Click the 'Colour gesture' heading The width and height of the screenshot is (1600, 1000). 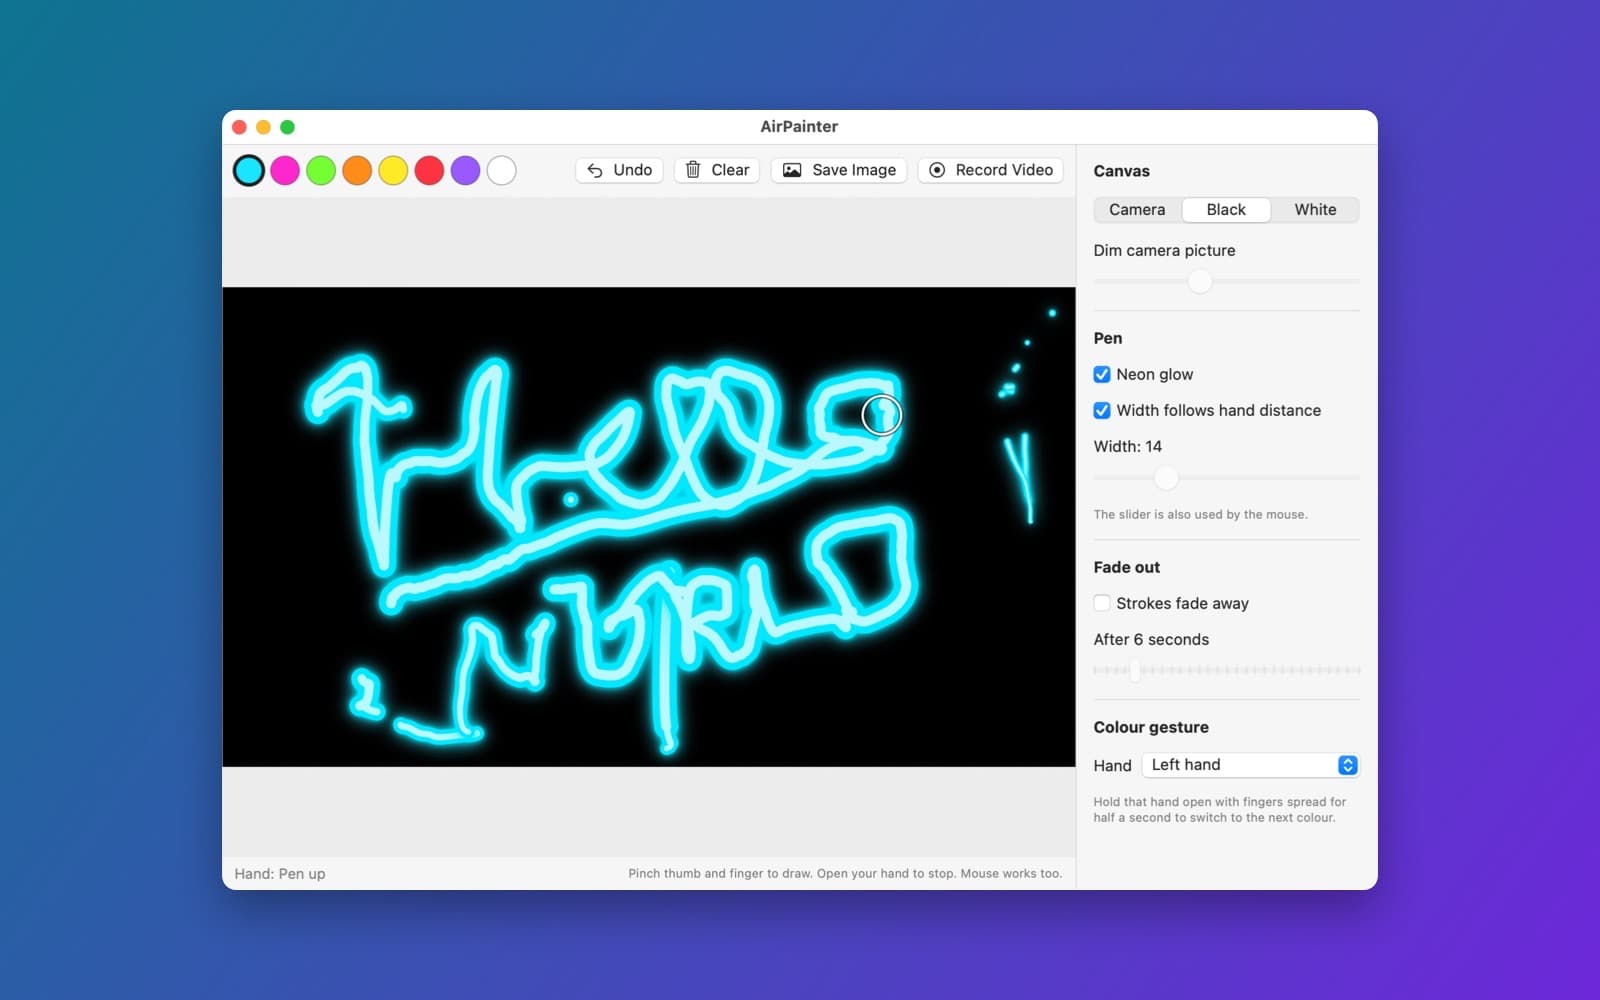click(1151, 727)
